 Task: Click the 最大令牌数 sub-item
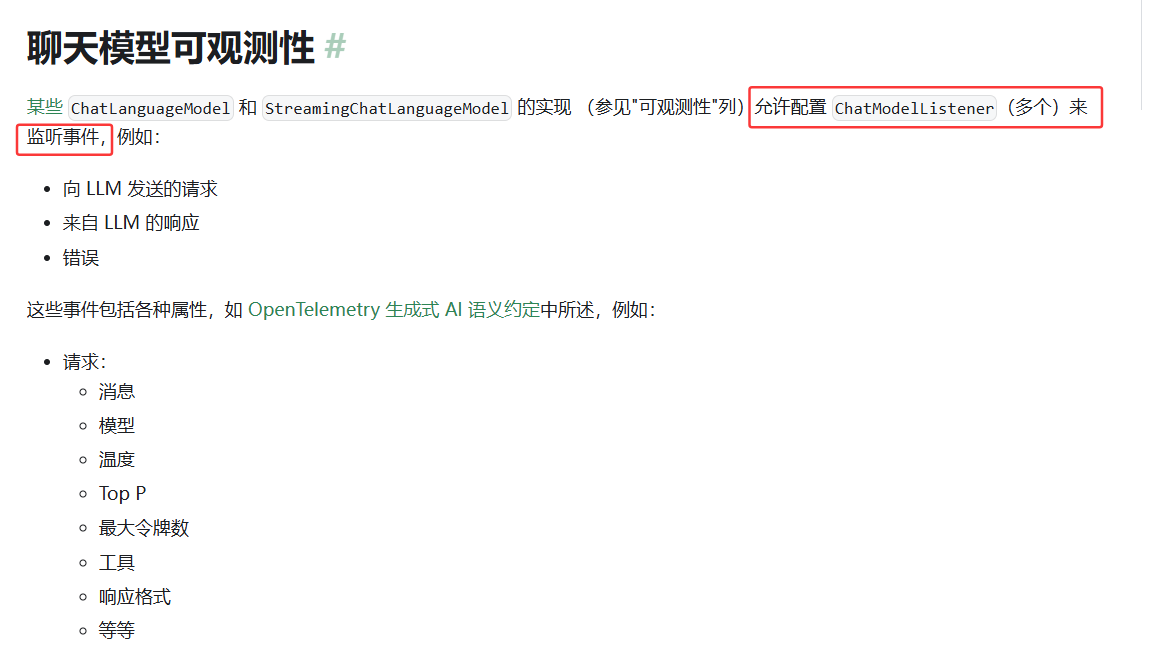[144, 528]
